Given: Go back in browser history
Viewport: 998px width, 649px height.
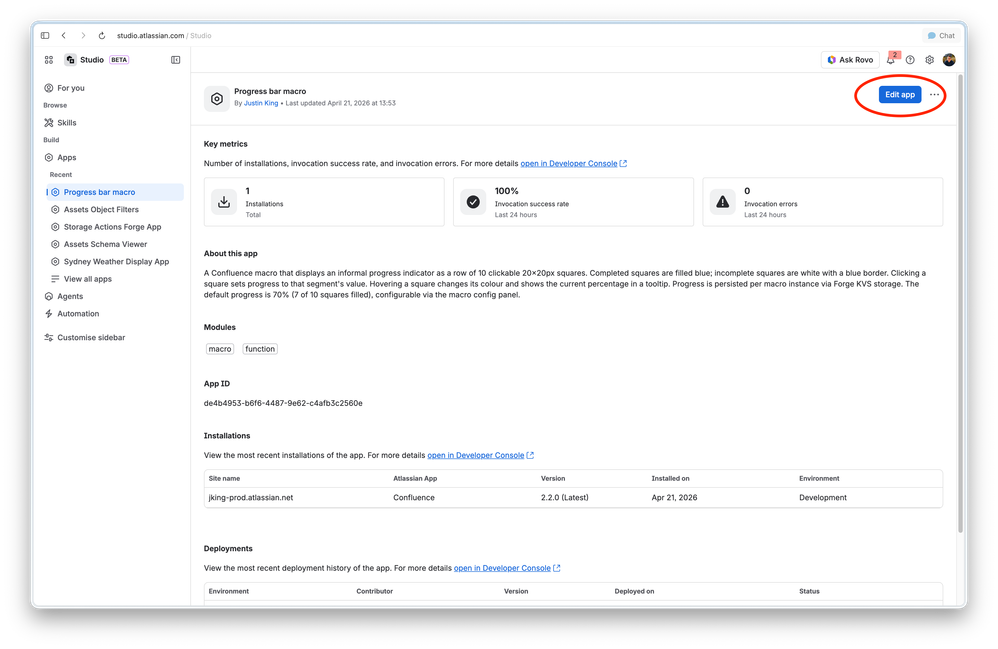Looking at the screenshot, I should coord(64,36).
